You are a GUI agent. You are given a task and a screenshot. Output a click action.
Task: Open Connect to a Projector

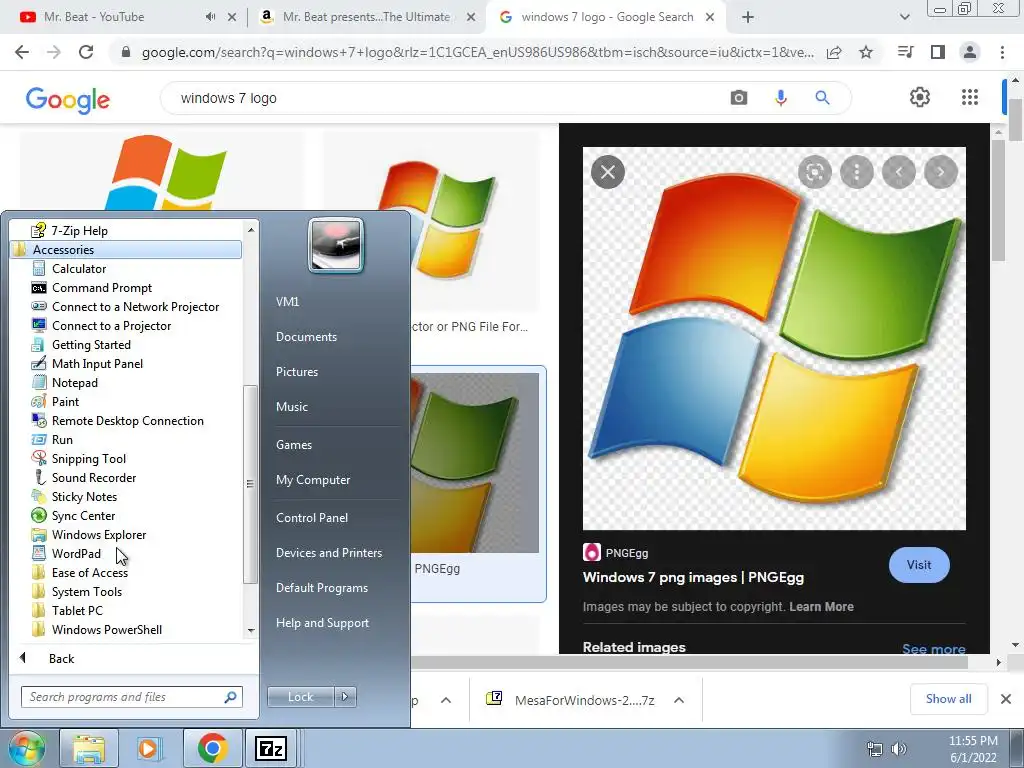(x=111, y=325)
